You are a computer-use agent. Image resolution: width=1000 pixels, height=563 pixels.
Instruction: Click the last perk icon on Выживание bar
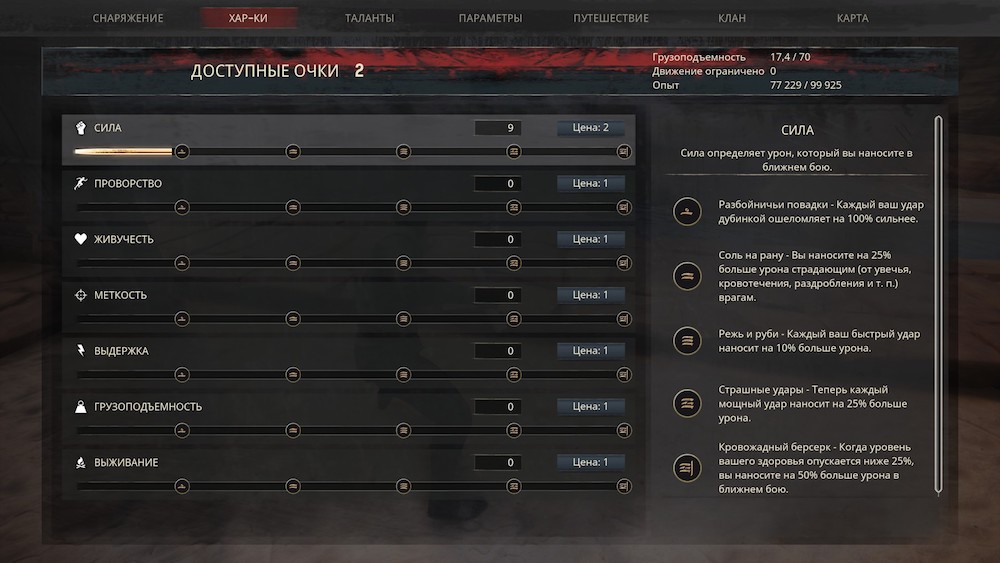pos(624,486)
